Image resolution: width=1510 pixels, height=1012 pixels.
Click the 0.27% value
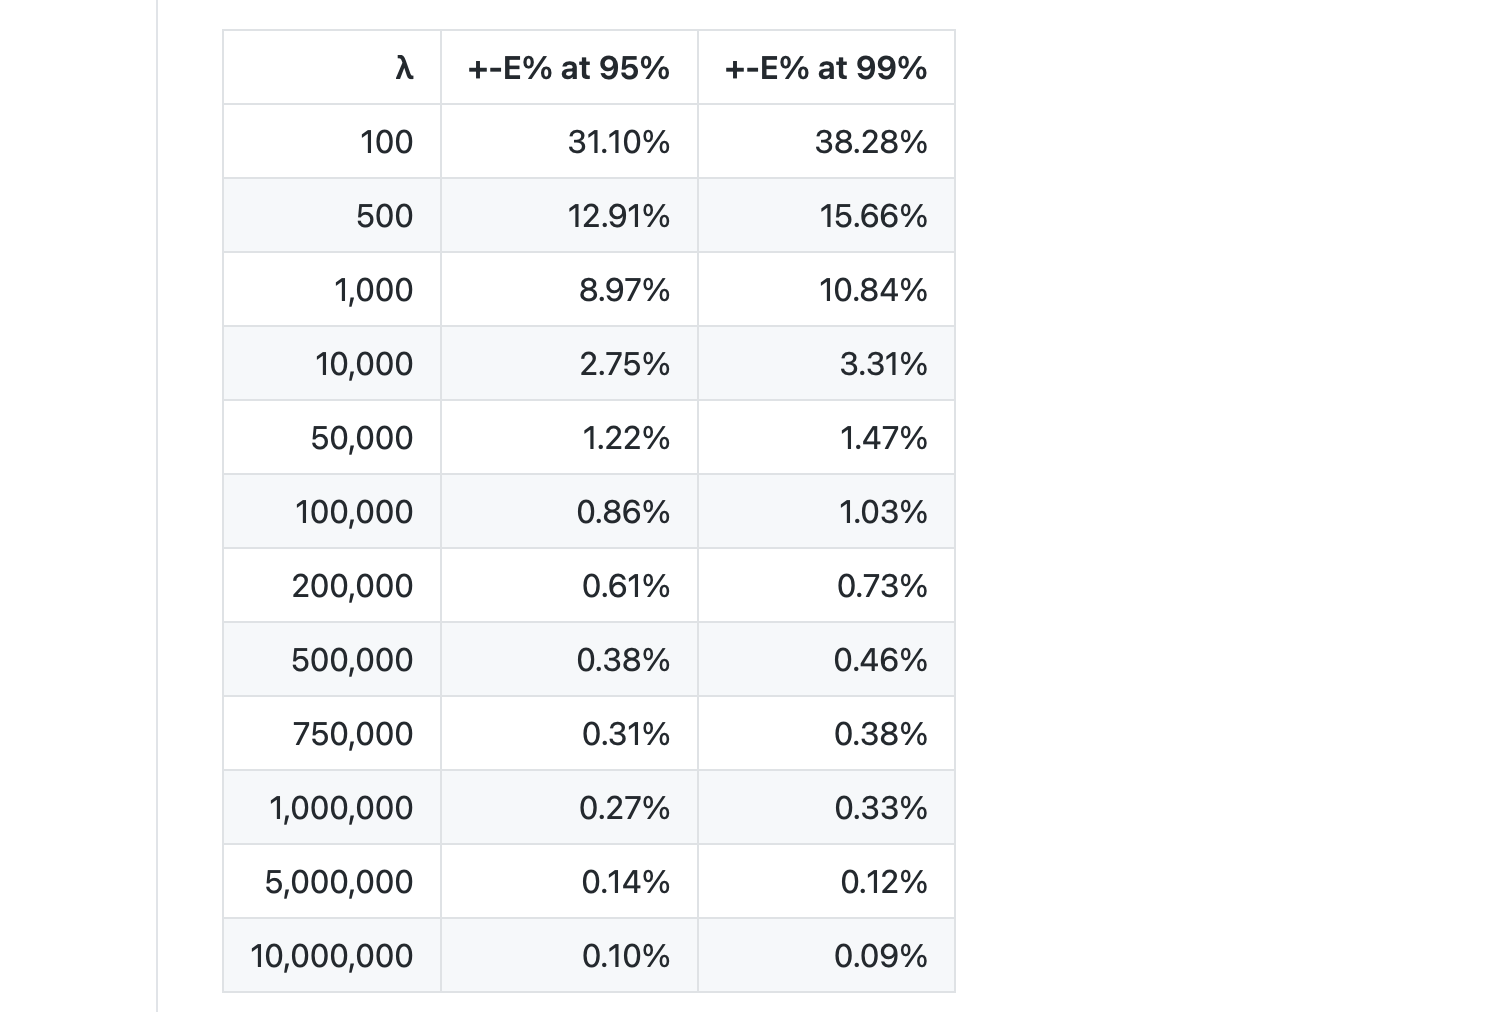tap(624, 808)
